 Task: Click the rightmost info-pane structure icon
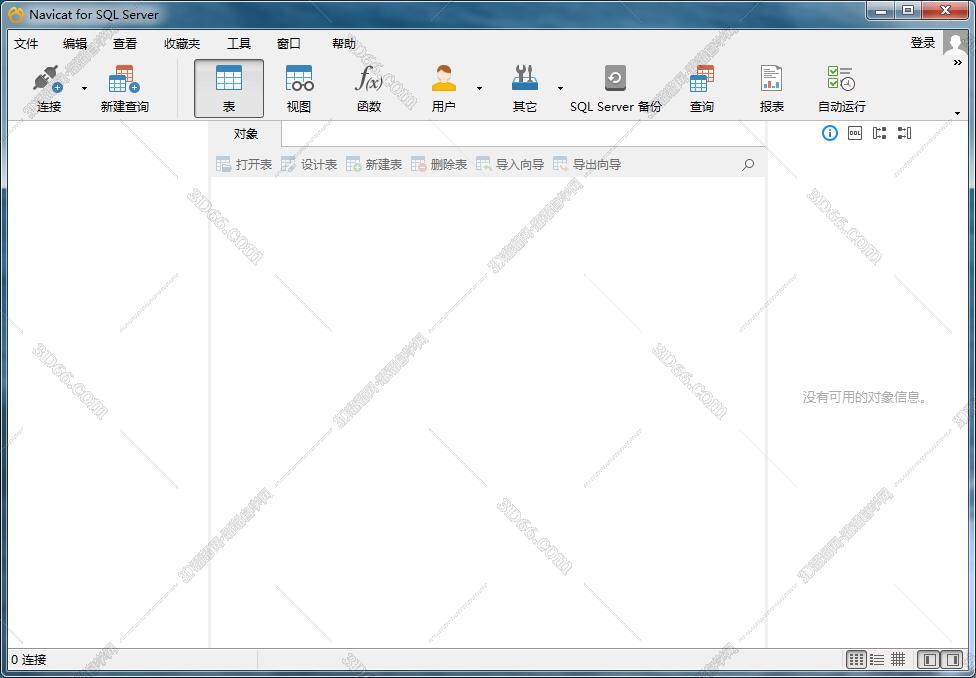pyautogui.click(x=904, y=133)
